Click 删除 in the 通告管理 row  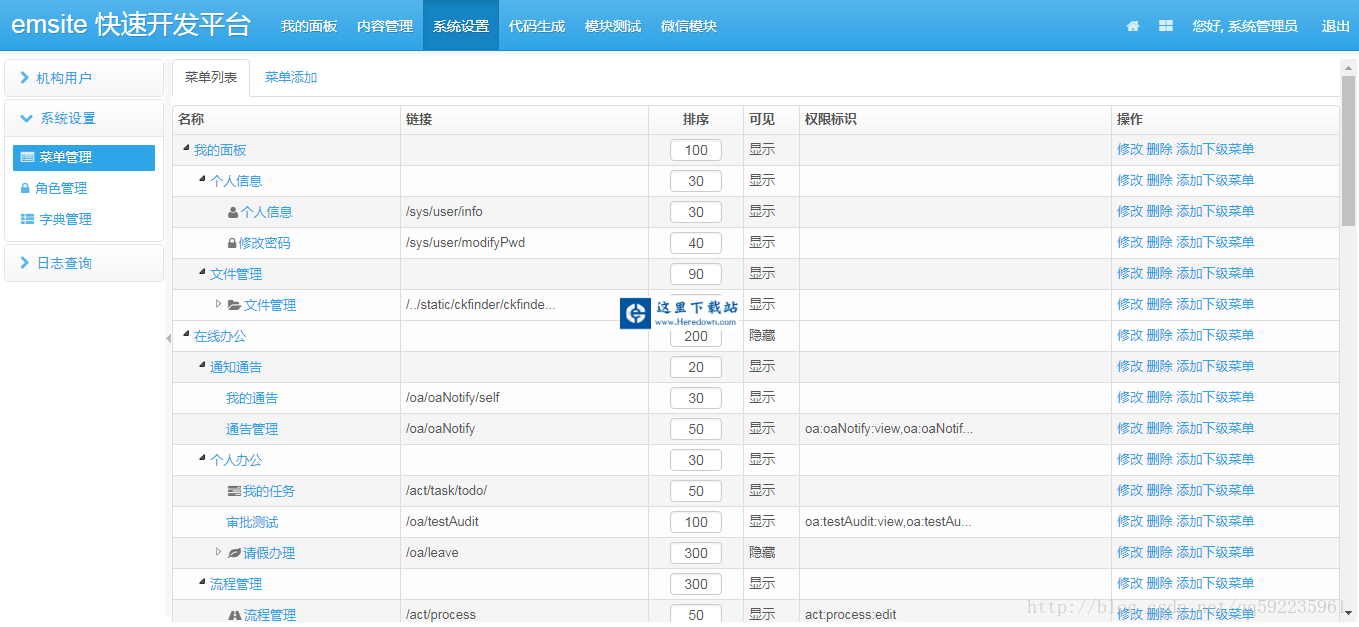point(1159,428)
